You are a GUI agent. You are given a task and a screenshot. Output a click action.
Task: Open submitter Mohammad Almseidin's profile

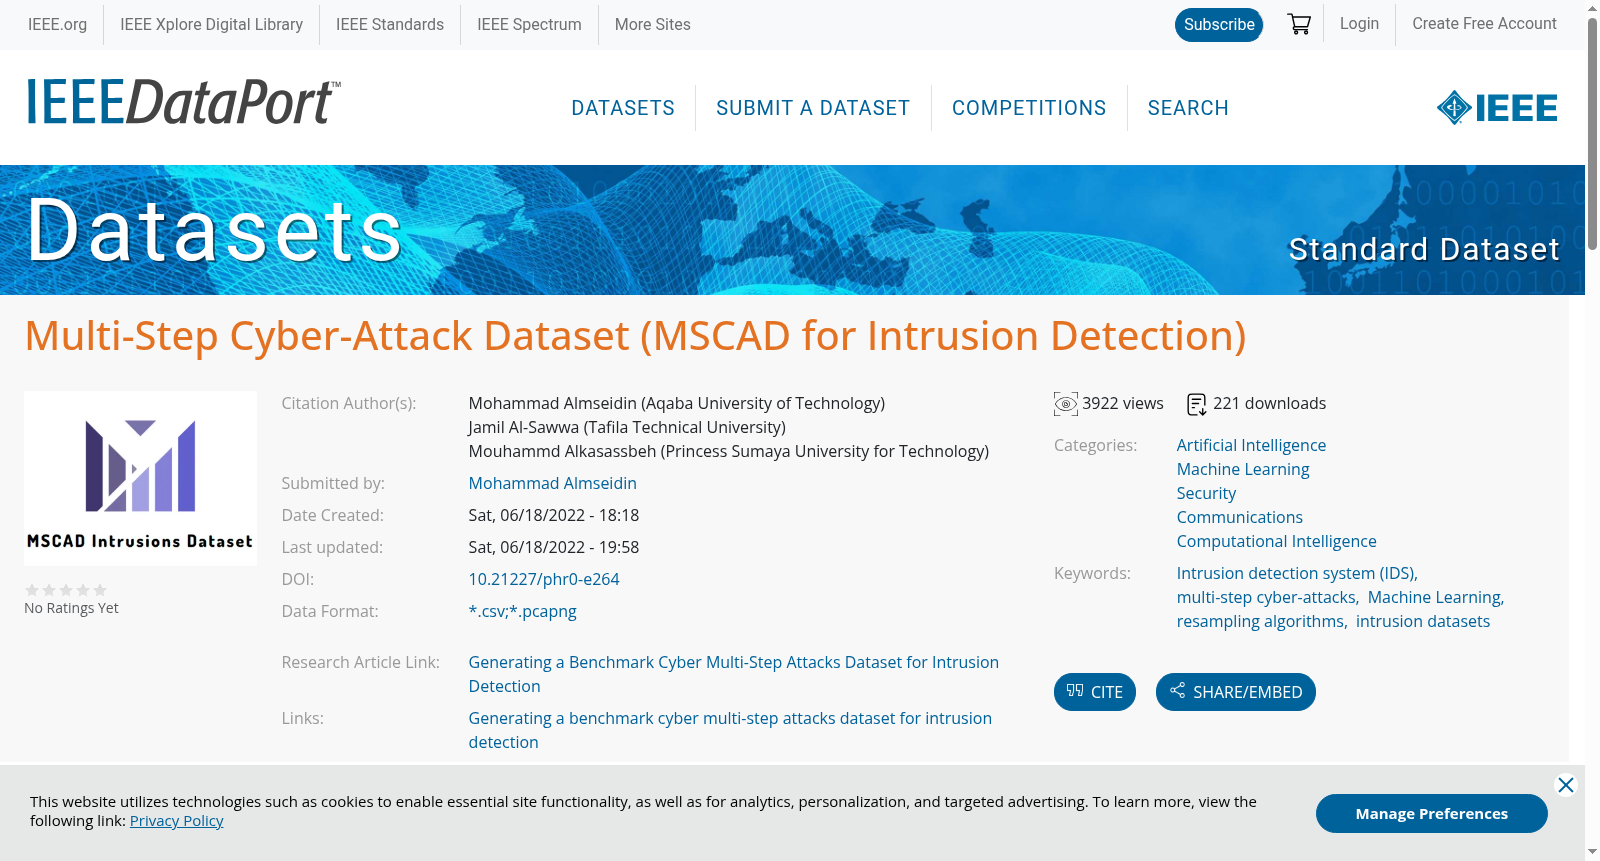(x=553, y=483)
